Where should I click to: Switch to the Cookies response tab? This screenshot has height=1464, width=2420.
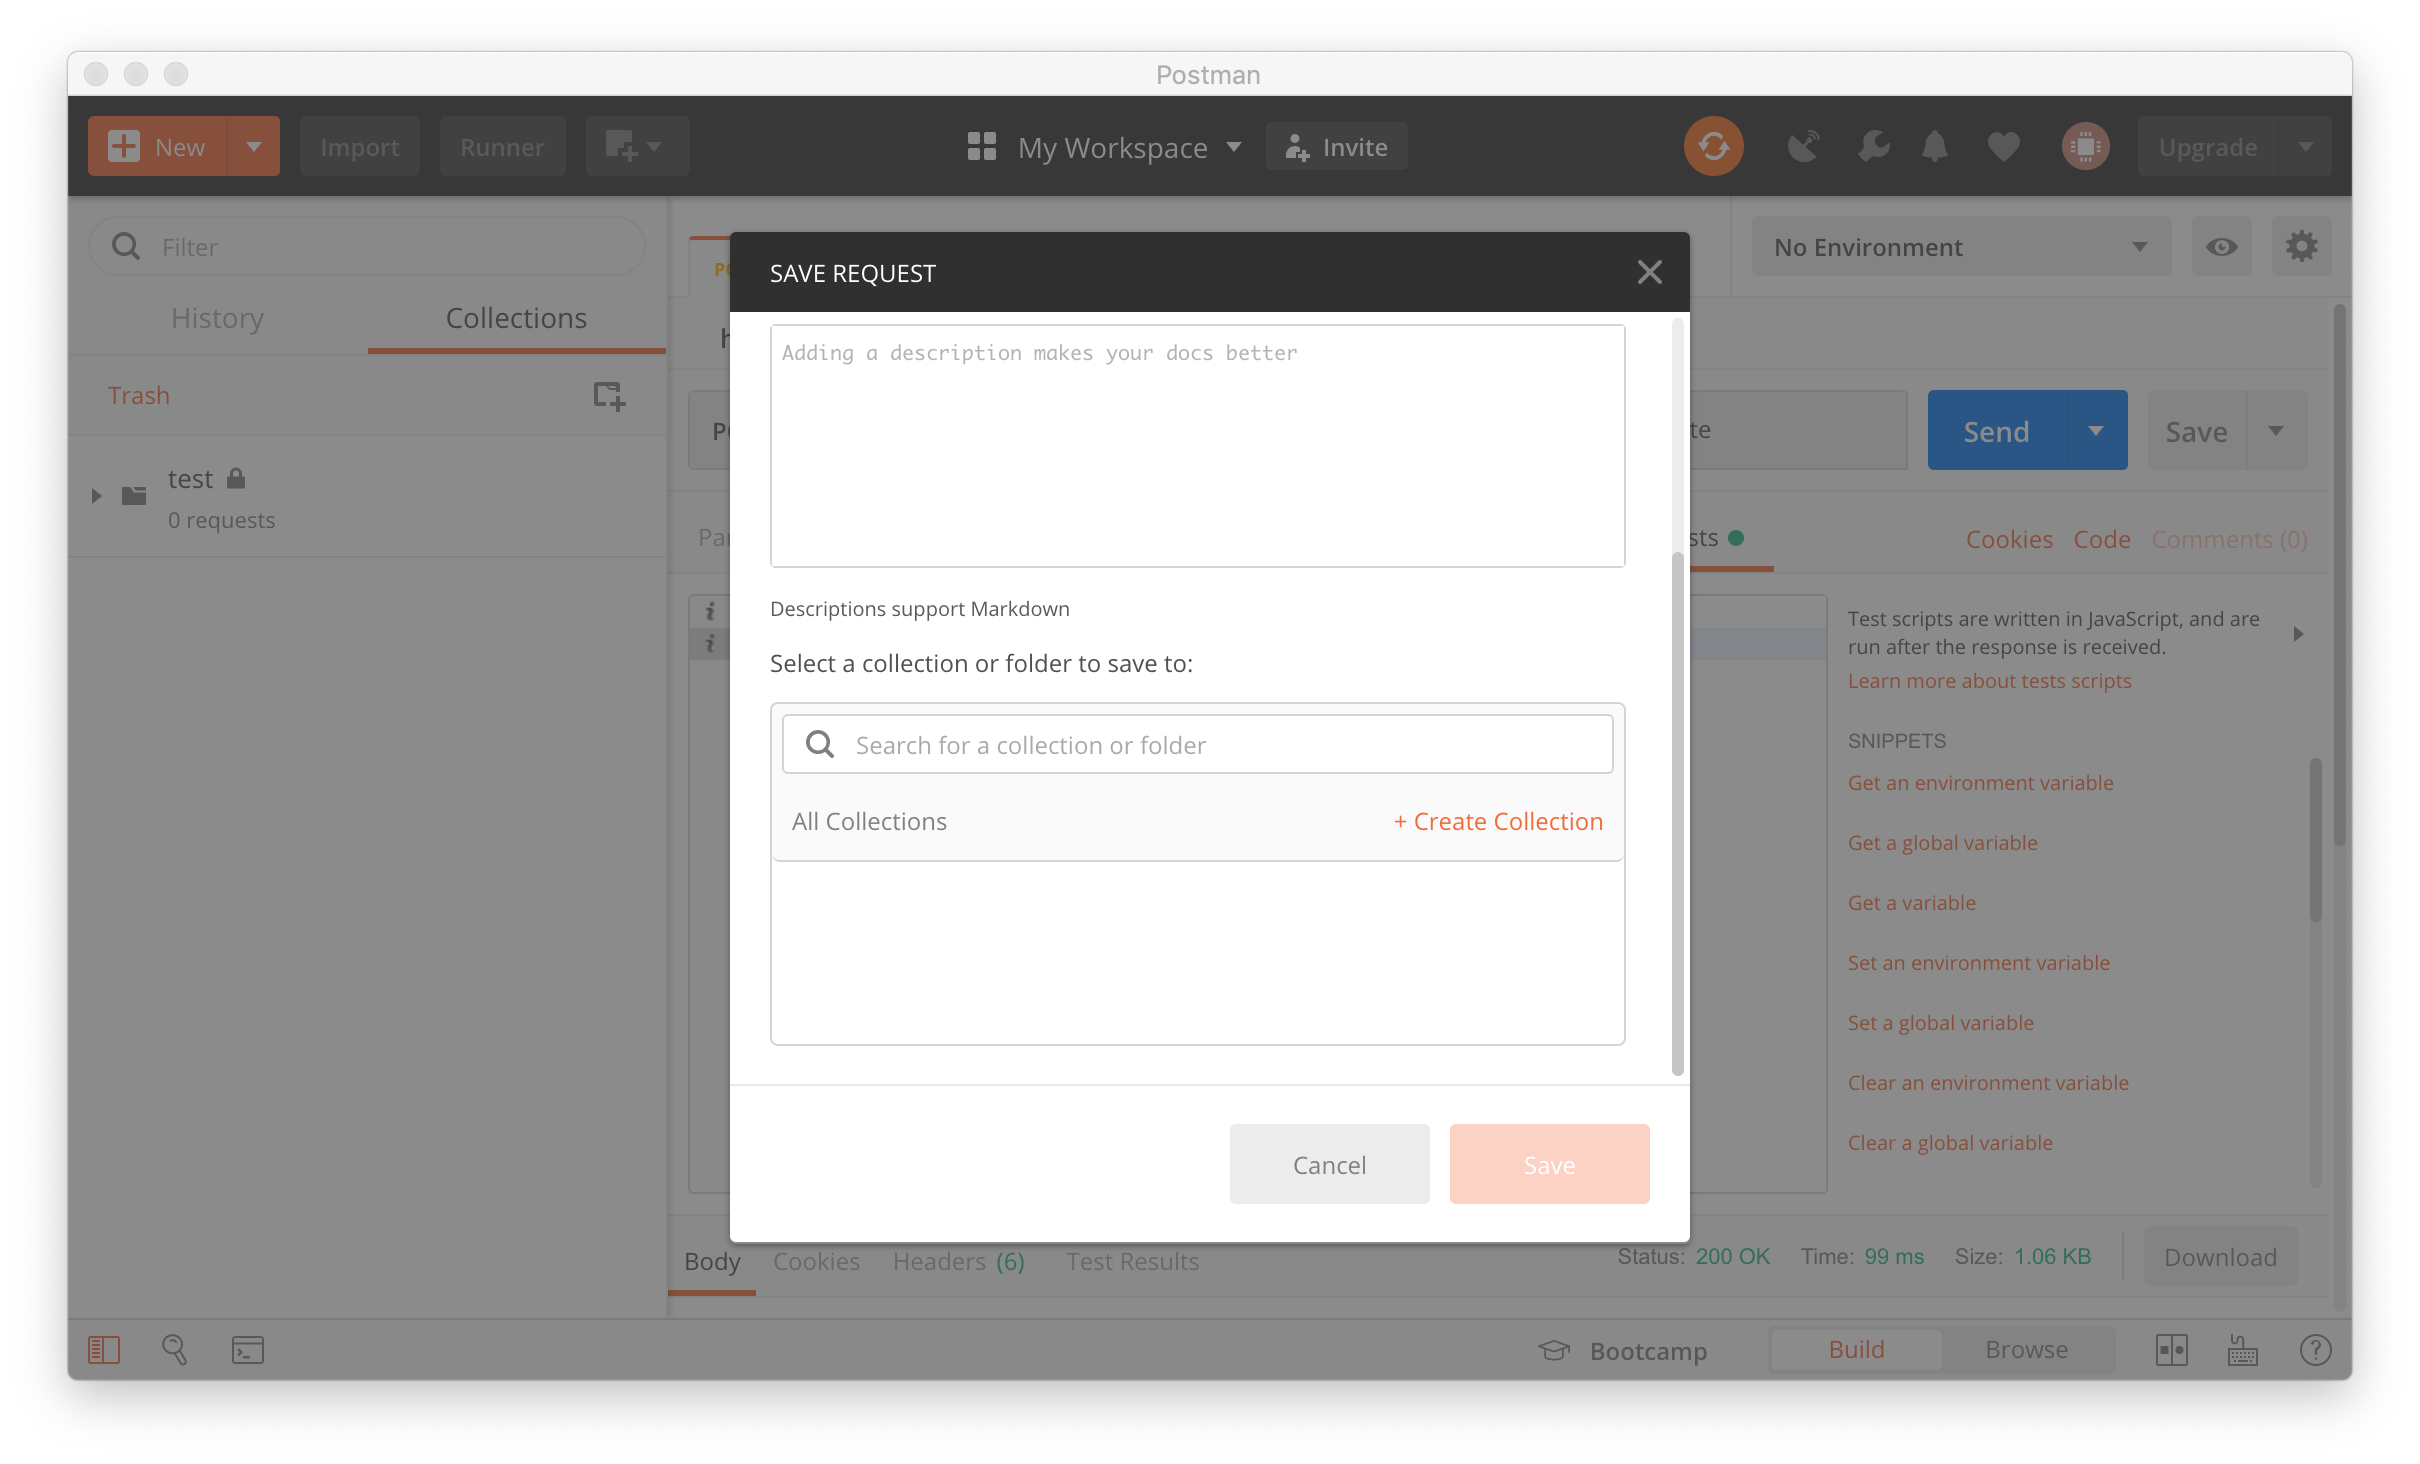point(816,1261)
